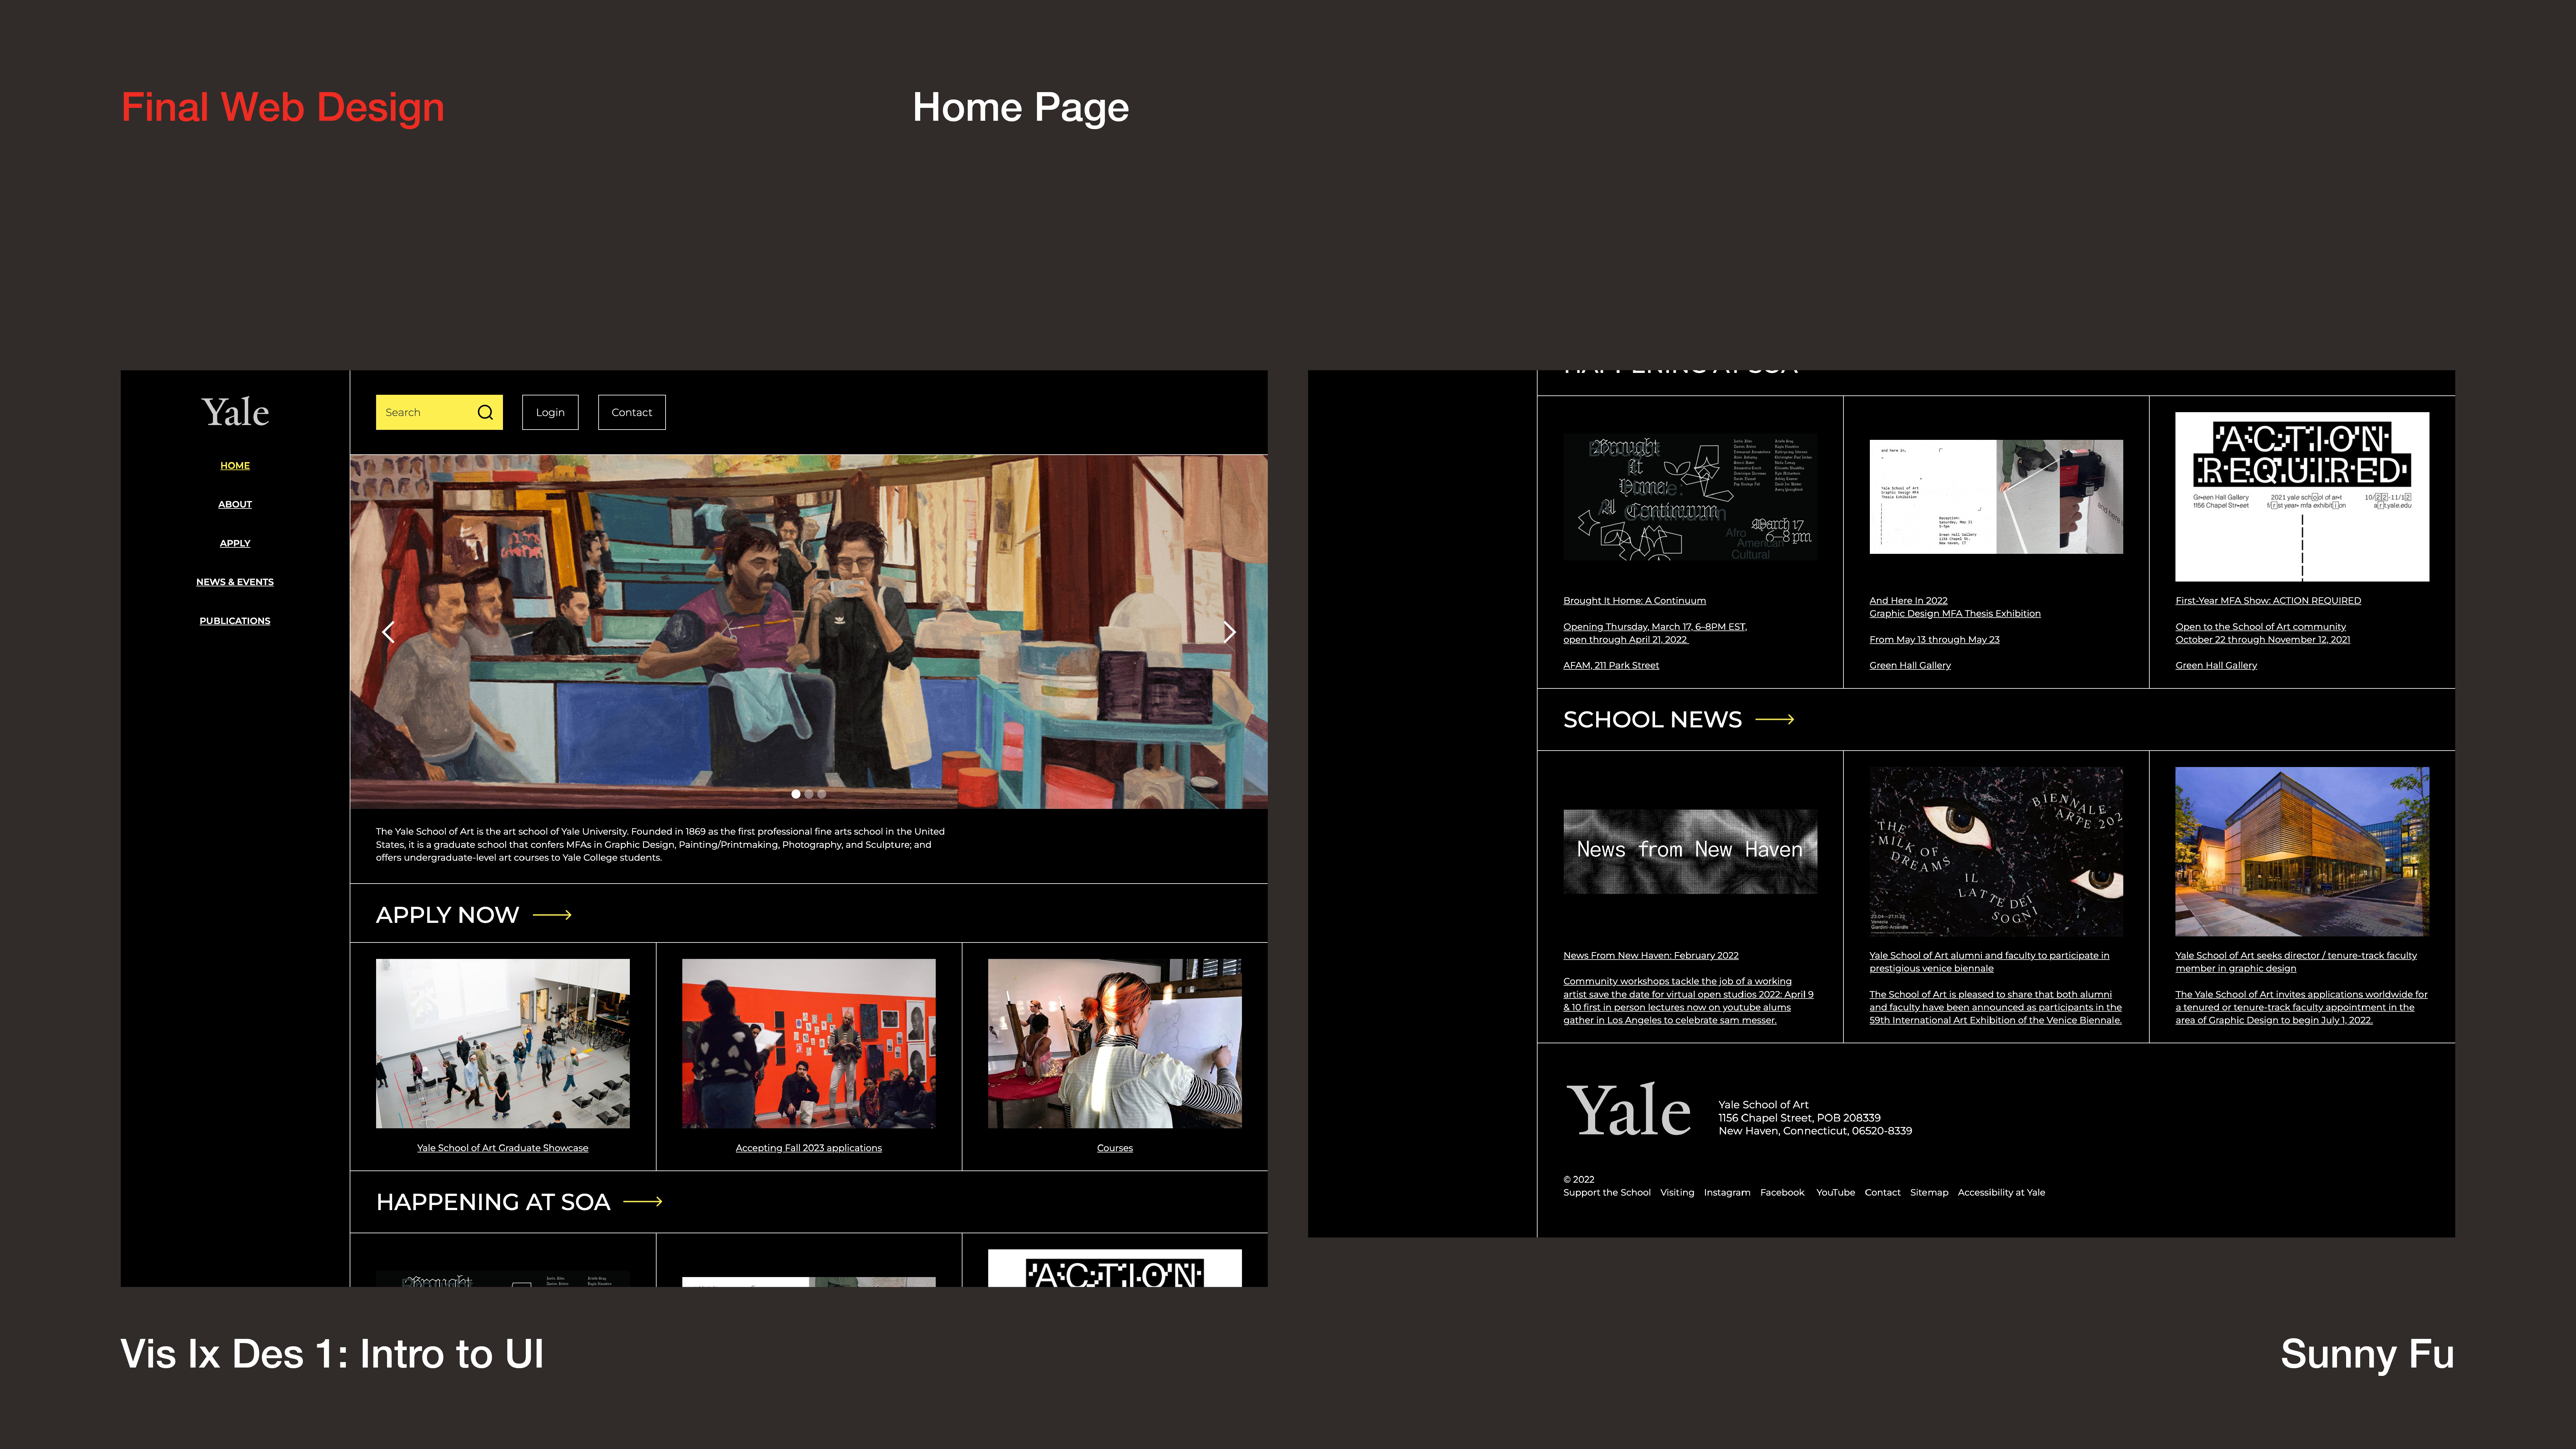Click the magnifier icon in search box
Image resolution: width=2576 pixels, height=1449 pixels.
pyautogui.click(x=485, y=412)
